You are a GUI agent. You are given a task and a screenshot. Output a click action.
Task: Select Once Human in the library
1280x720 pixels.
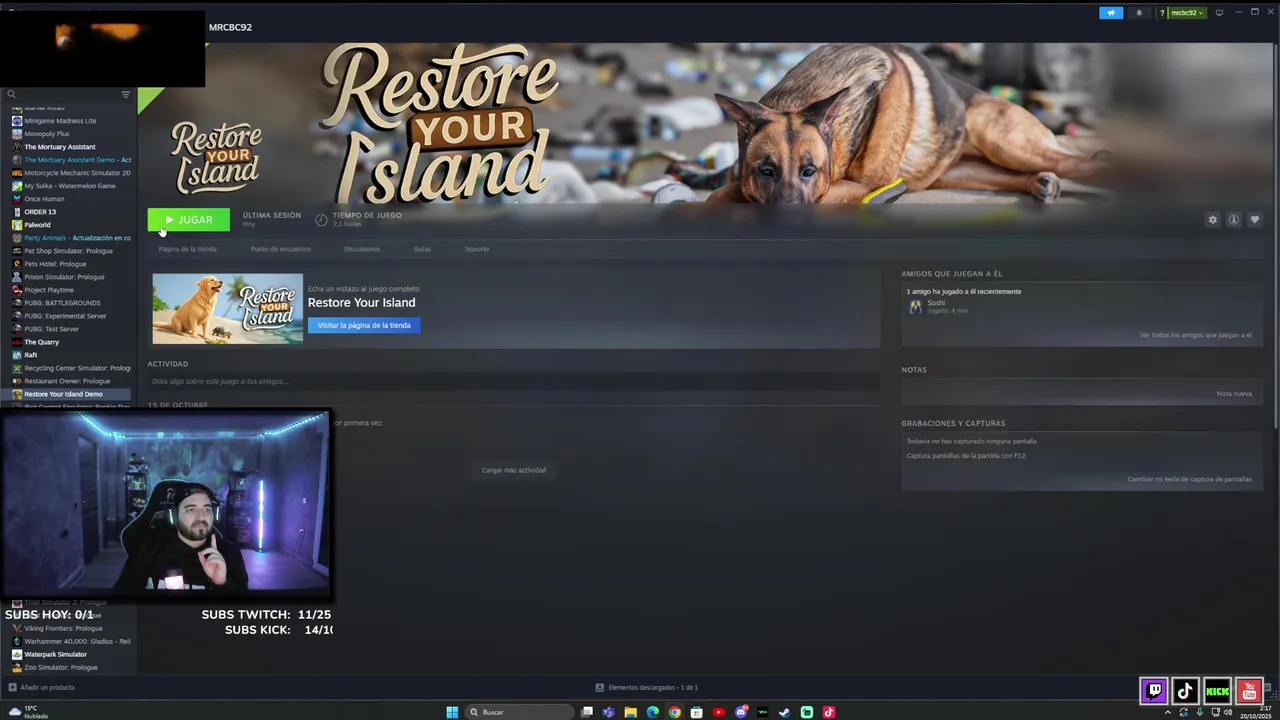coord(44,199)
